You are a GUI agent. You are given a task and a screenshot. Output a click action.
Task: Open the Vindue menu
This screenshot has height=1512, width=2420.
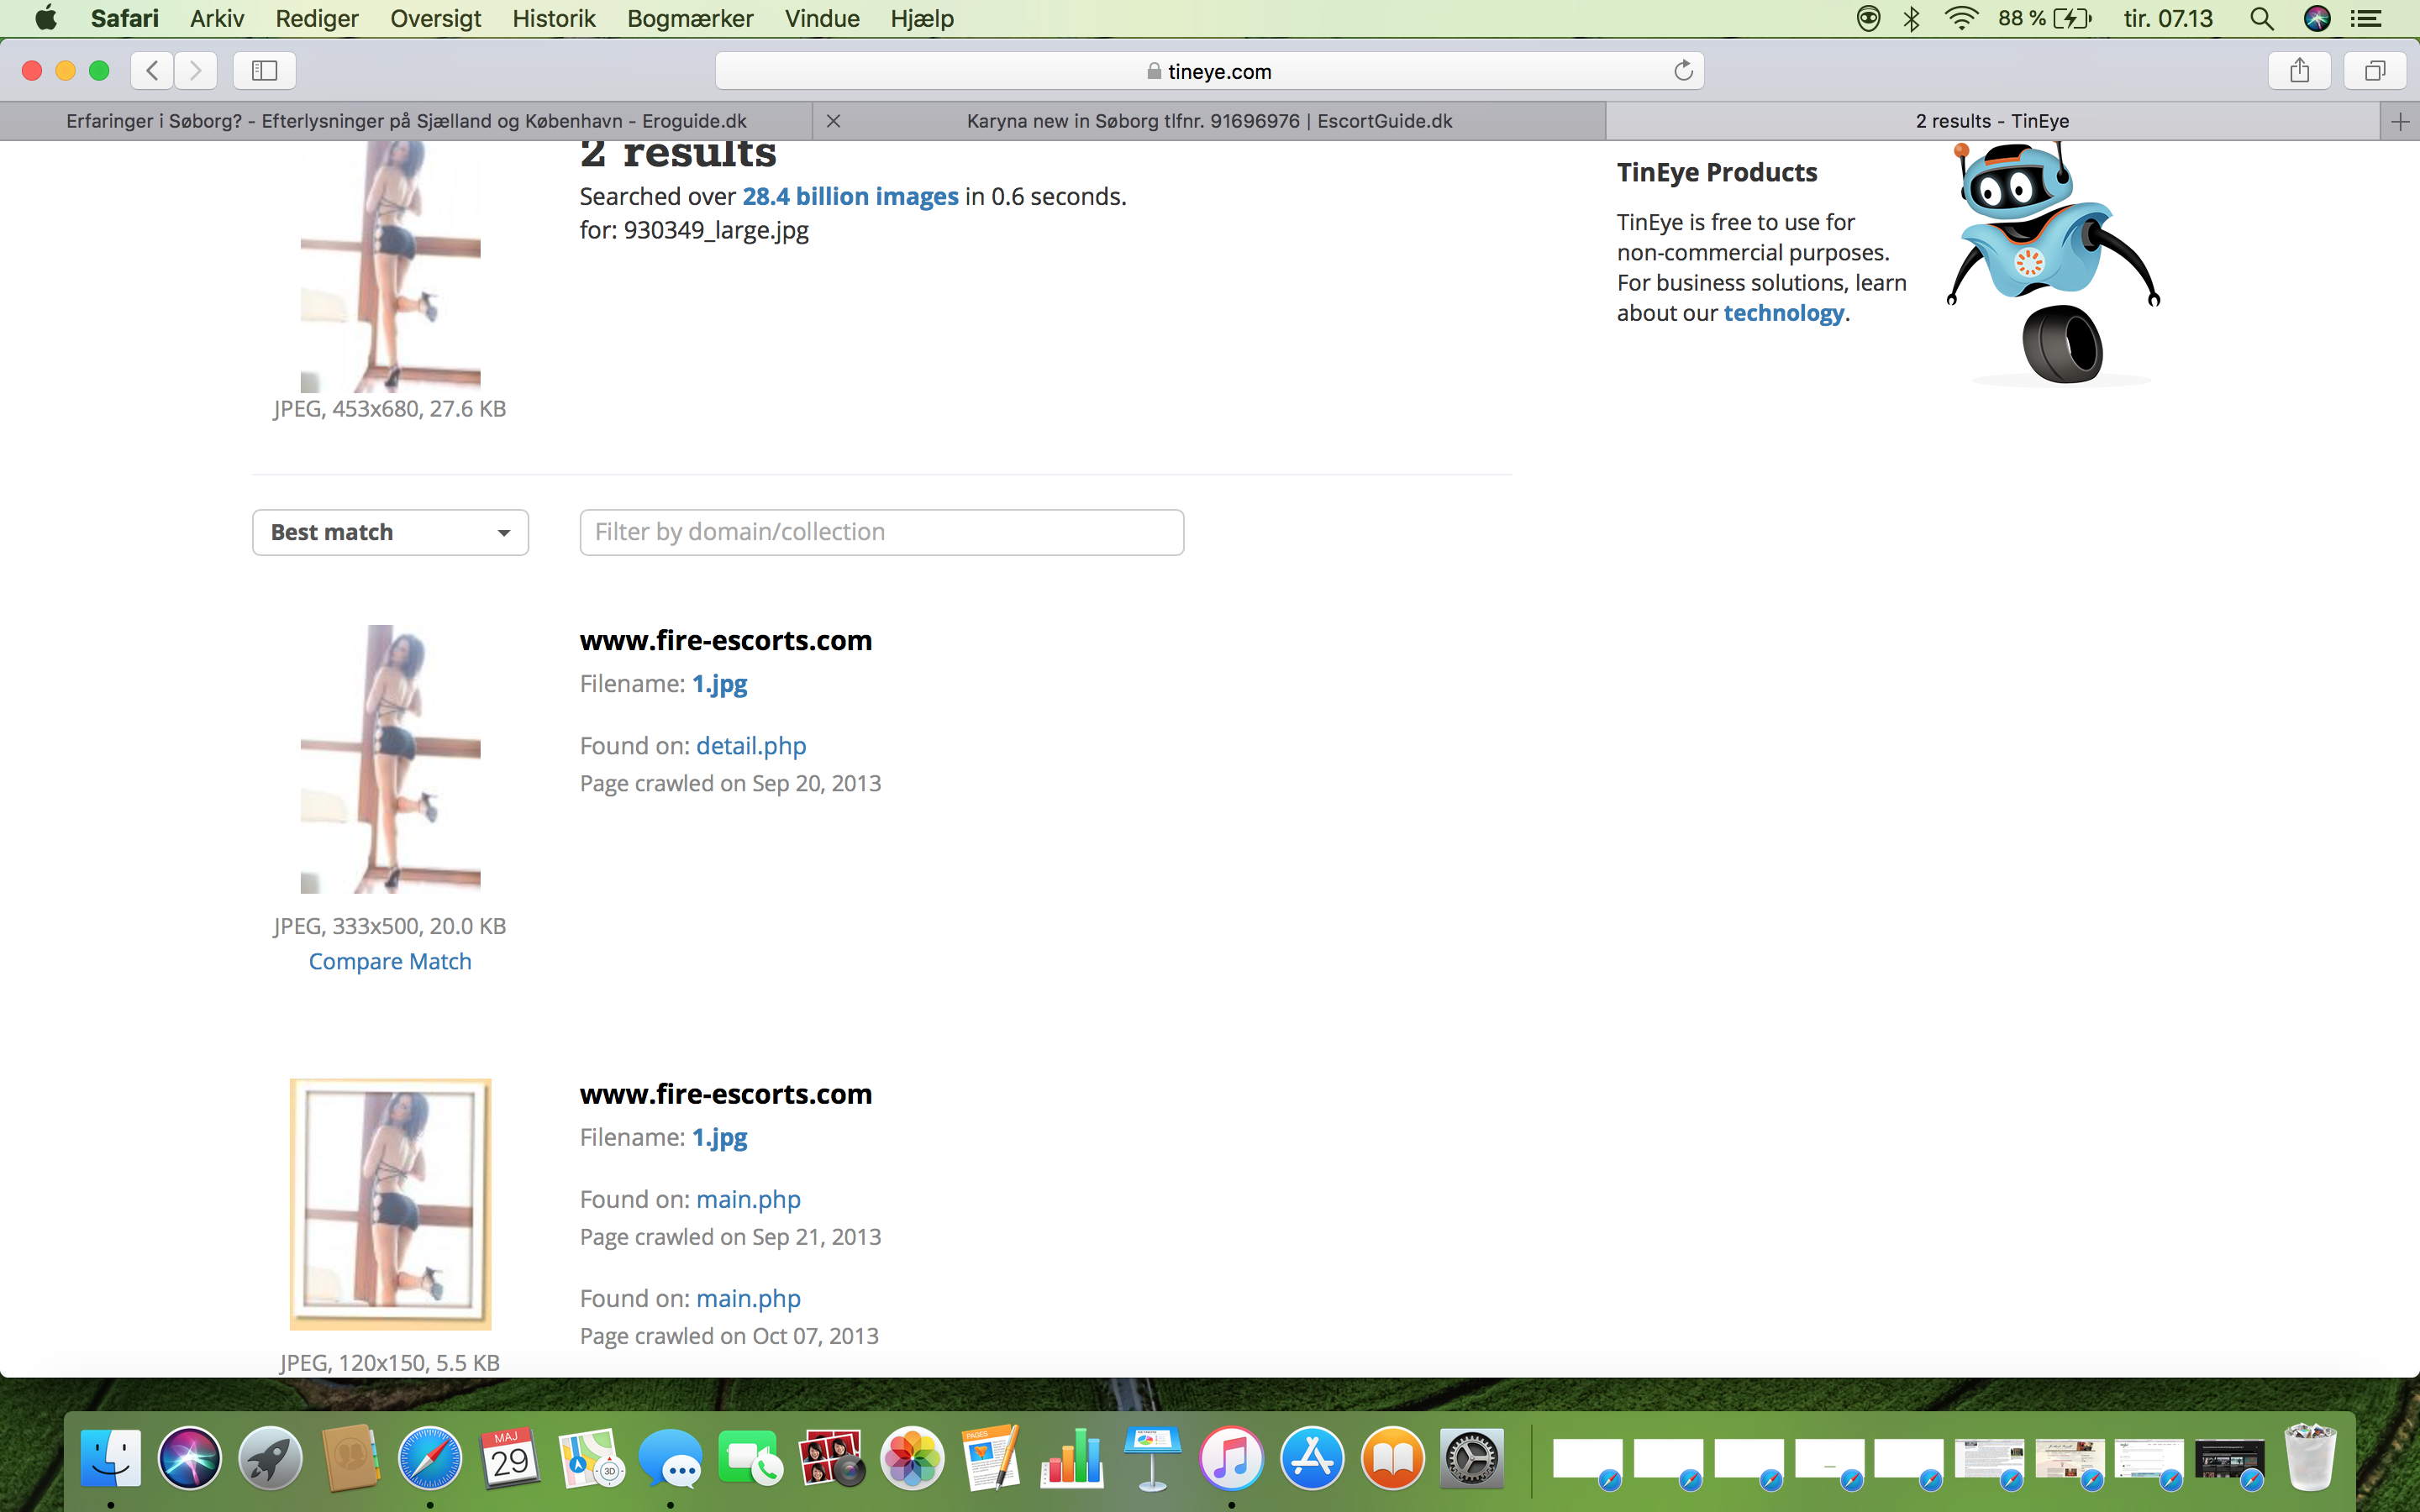[x=822, y=19]
